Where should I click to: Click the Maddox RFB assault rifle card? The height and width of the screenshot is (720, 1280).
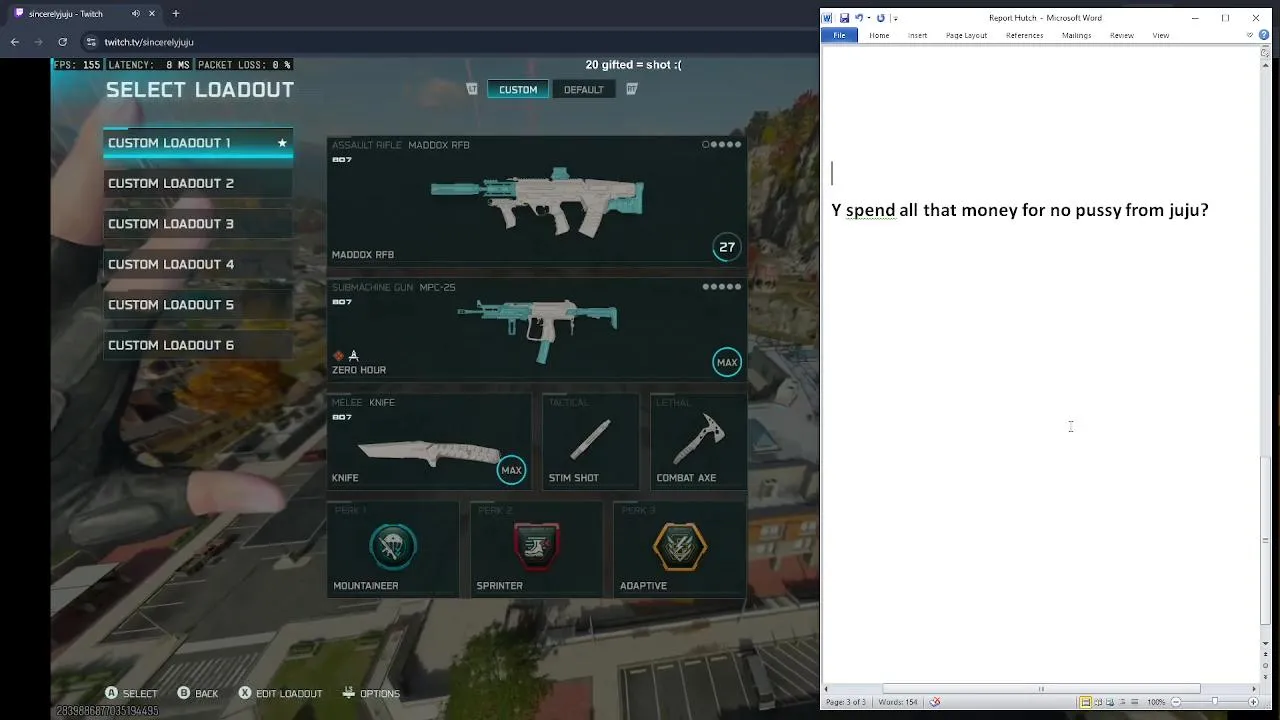click(x=537, y=200)
